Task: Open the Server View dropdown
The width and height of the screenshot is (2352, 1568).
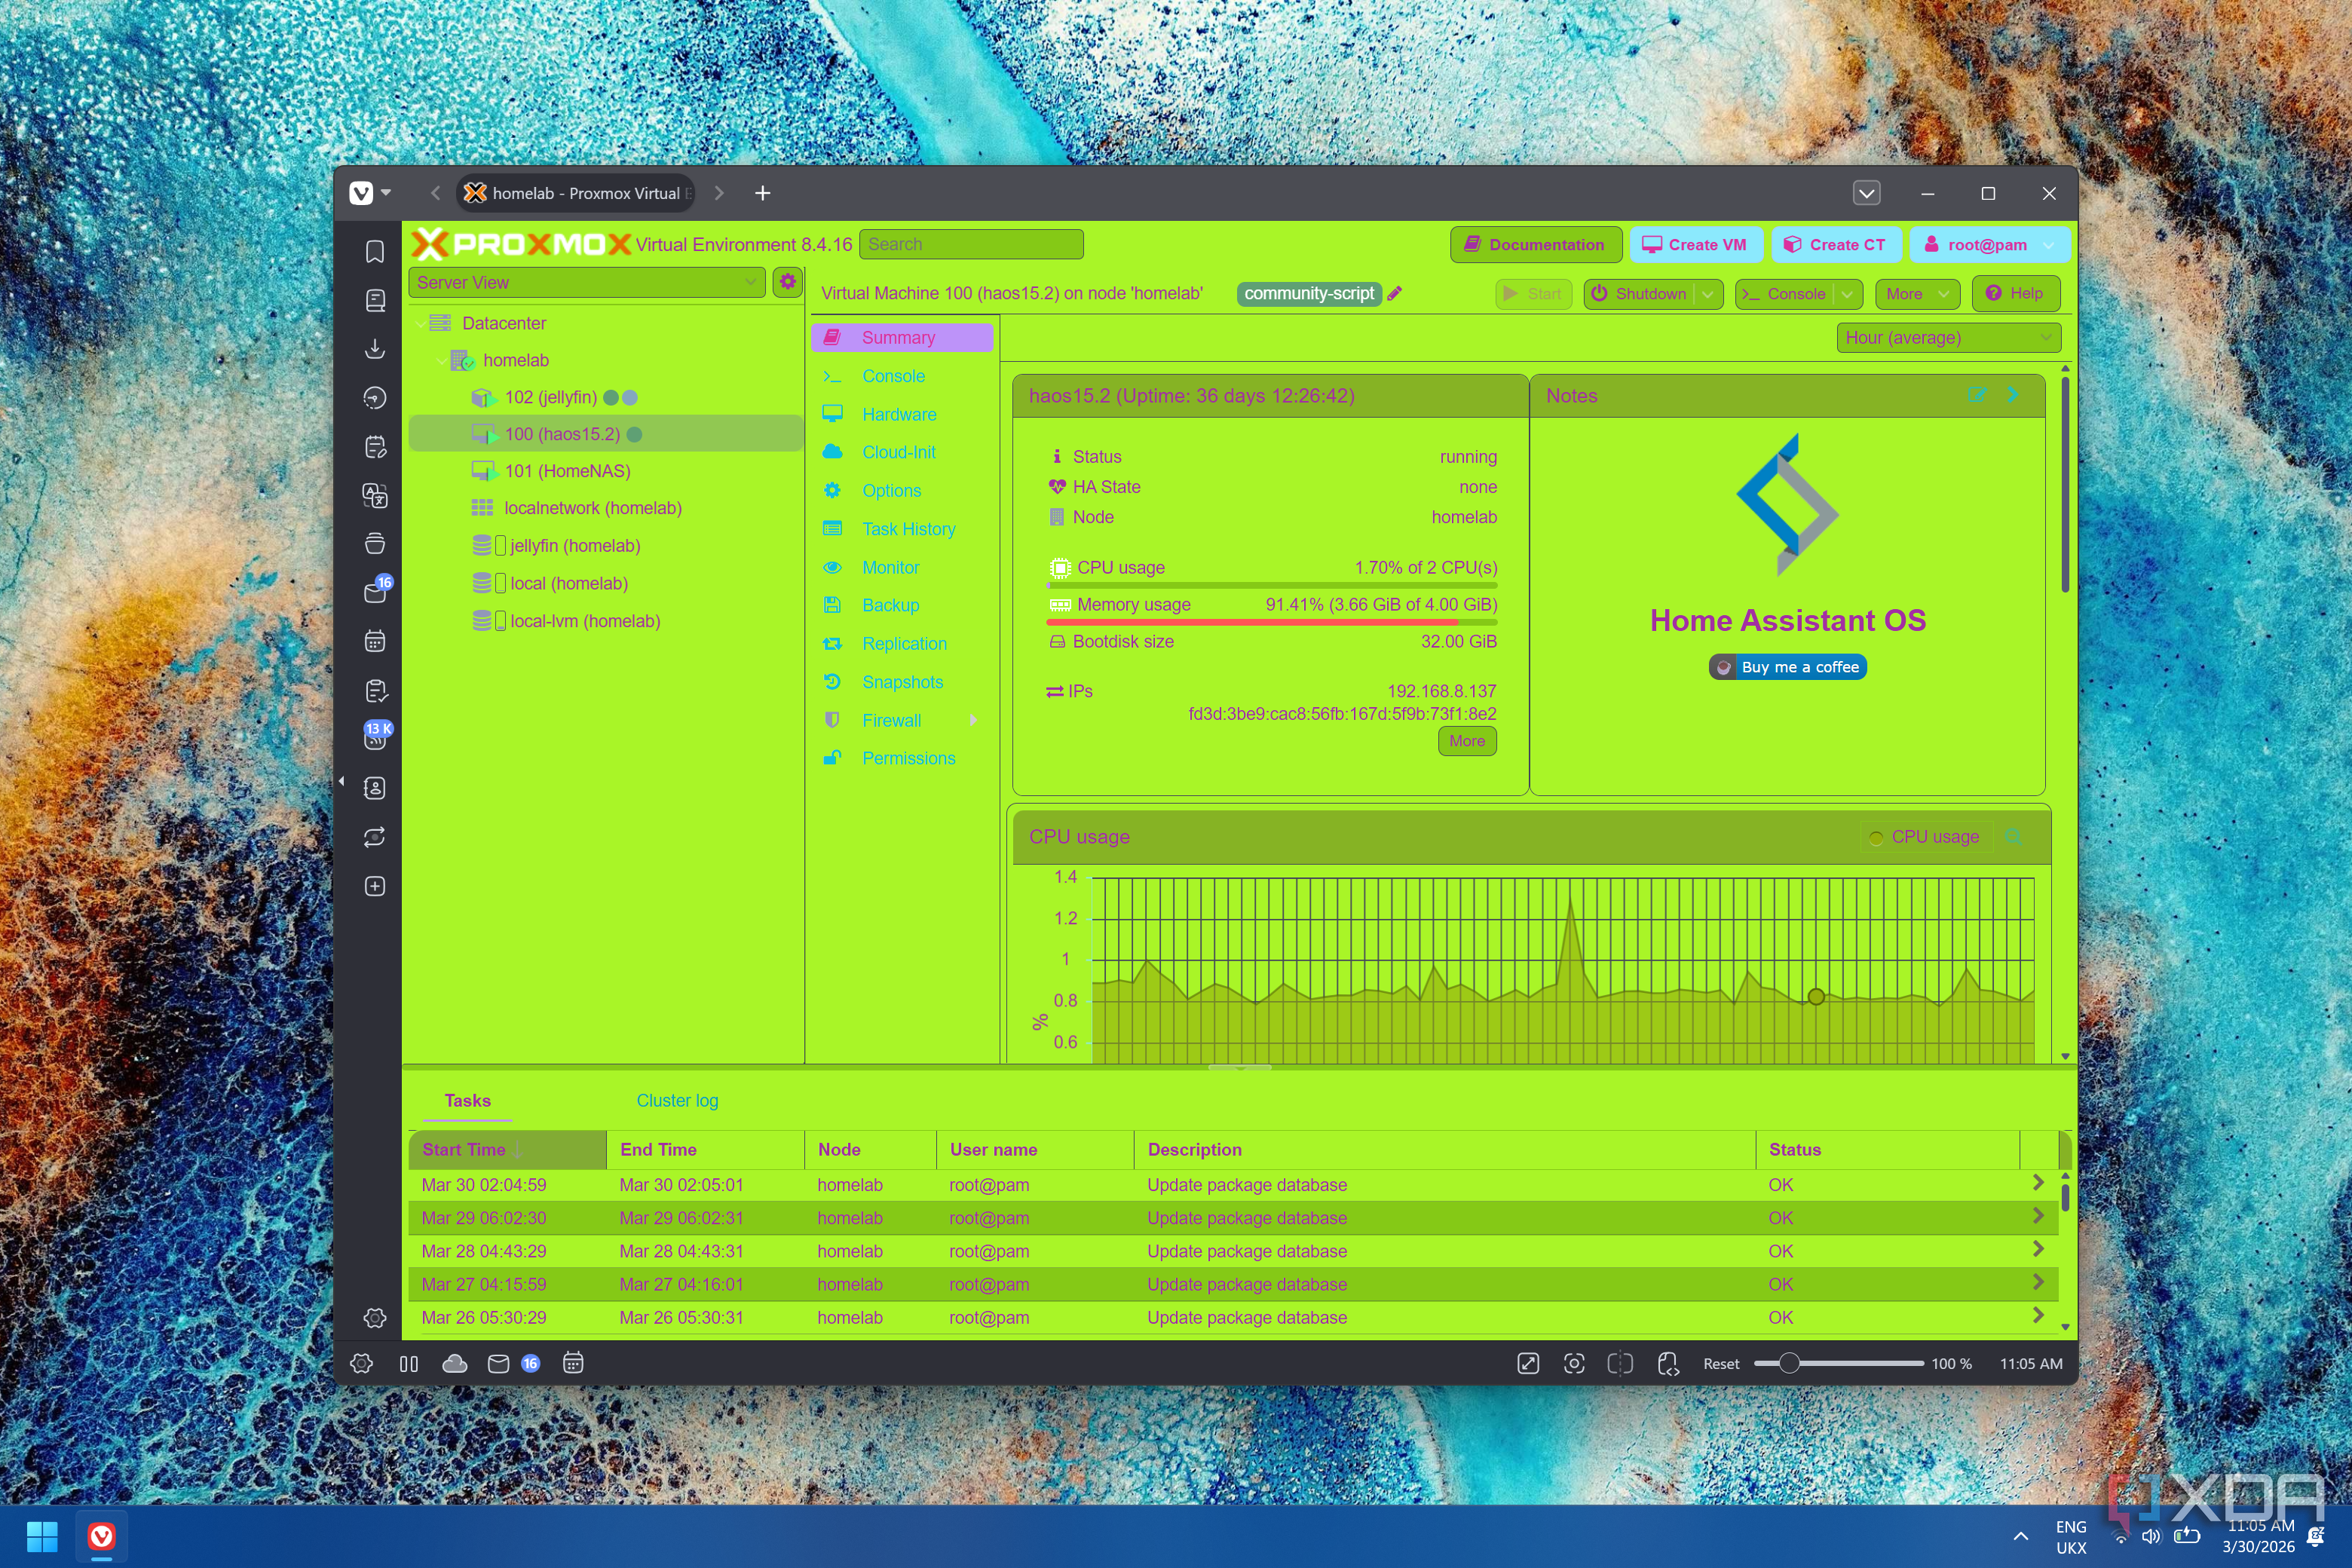Action: coord(587,282)
